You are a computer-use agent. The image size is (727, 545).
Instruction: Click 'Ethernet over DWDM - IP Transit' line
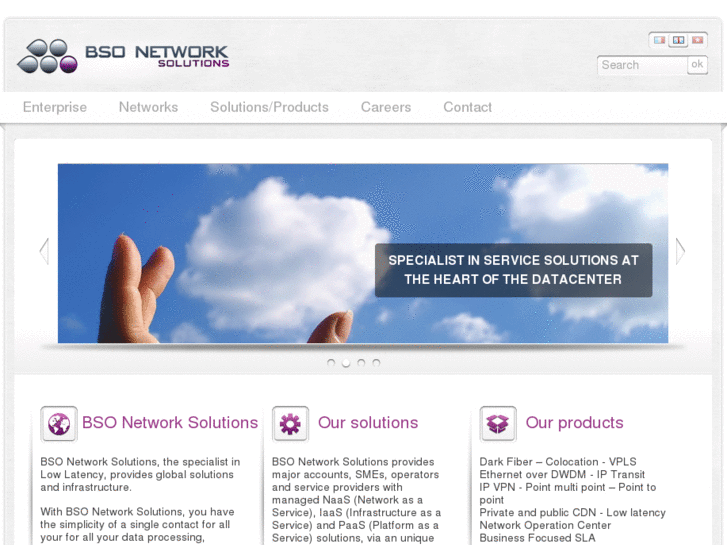click(x=562, y=474)
